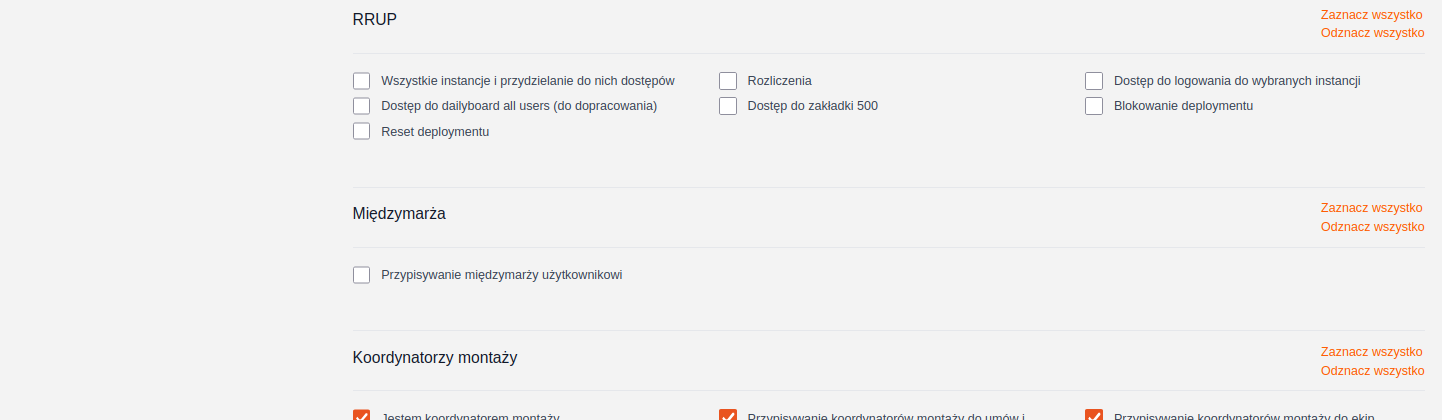Screen dimensions: 1442x420
Task: Click 'Zaznacz wszystko' in the RRUP section
Action: [x=1371, y=15]
